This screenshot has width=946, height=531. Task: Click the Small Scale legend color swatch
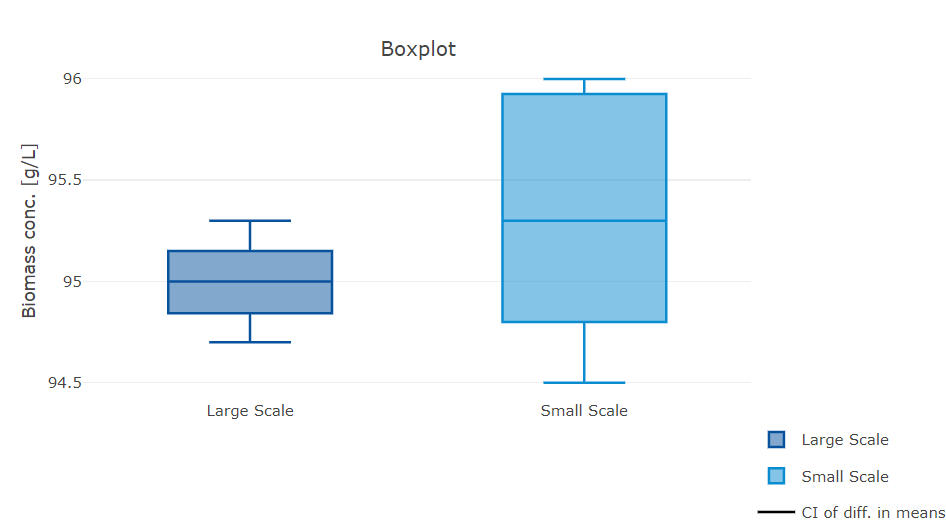[x=776, y=476]
